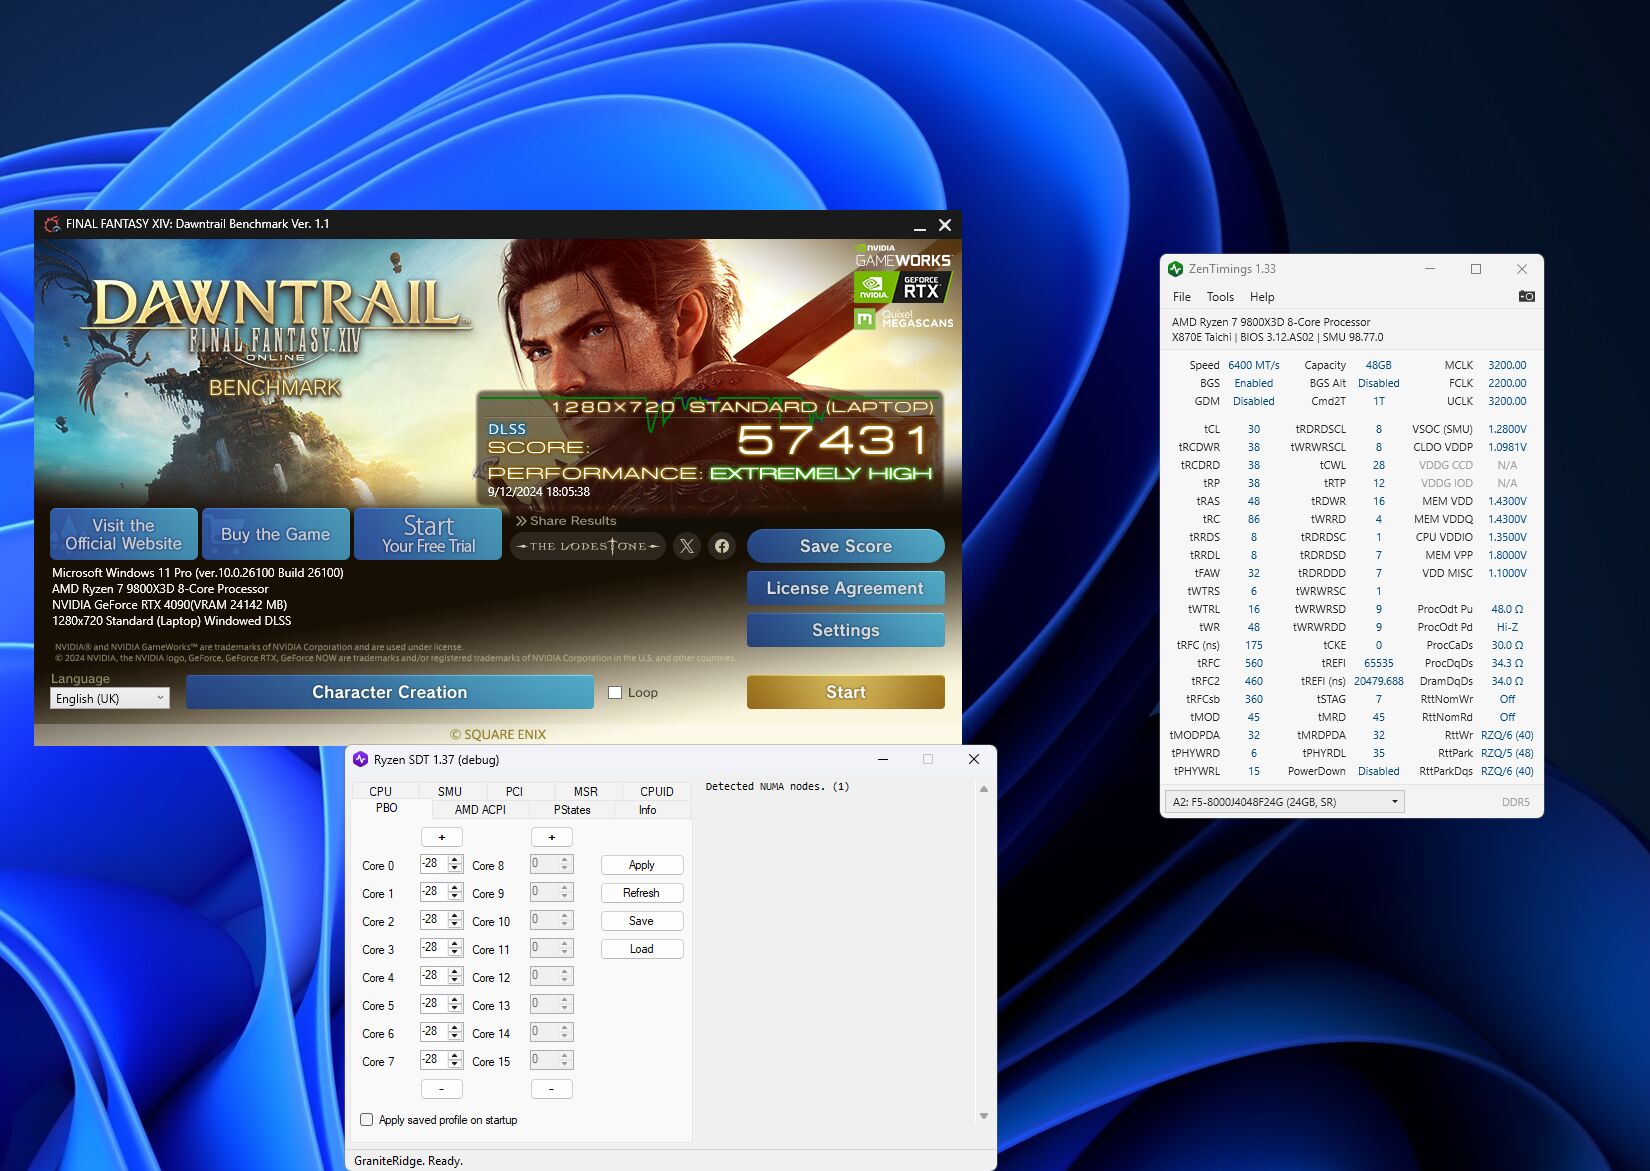This screenshot has height=1171, width=1650.
Task: Click "Detected NUMA nodes. (1)" log text
Action: coord(777,787)
